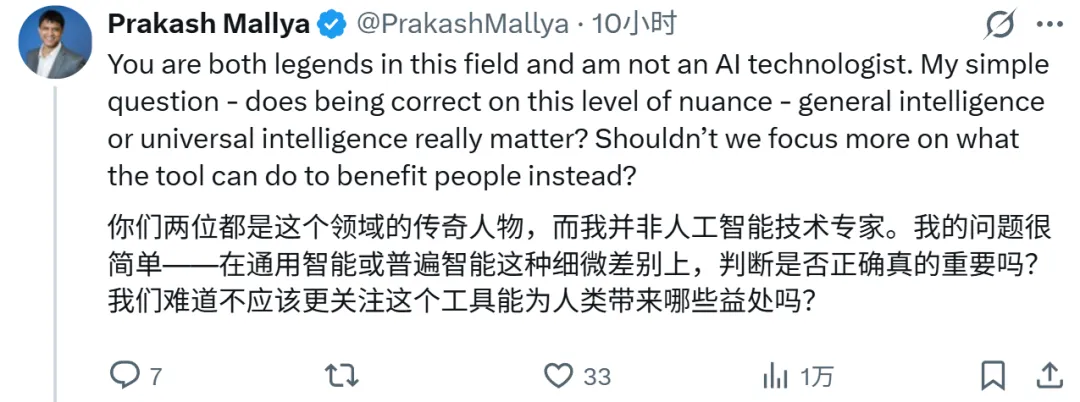Click the 1万 view count

pyautogui.click(x=817, y=377)
